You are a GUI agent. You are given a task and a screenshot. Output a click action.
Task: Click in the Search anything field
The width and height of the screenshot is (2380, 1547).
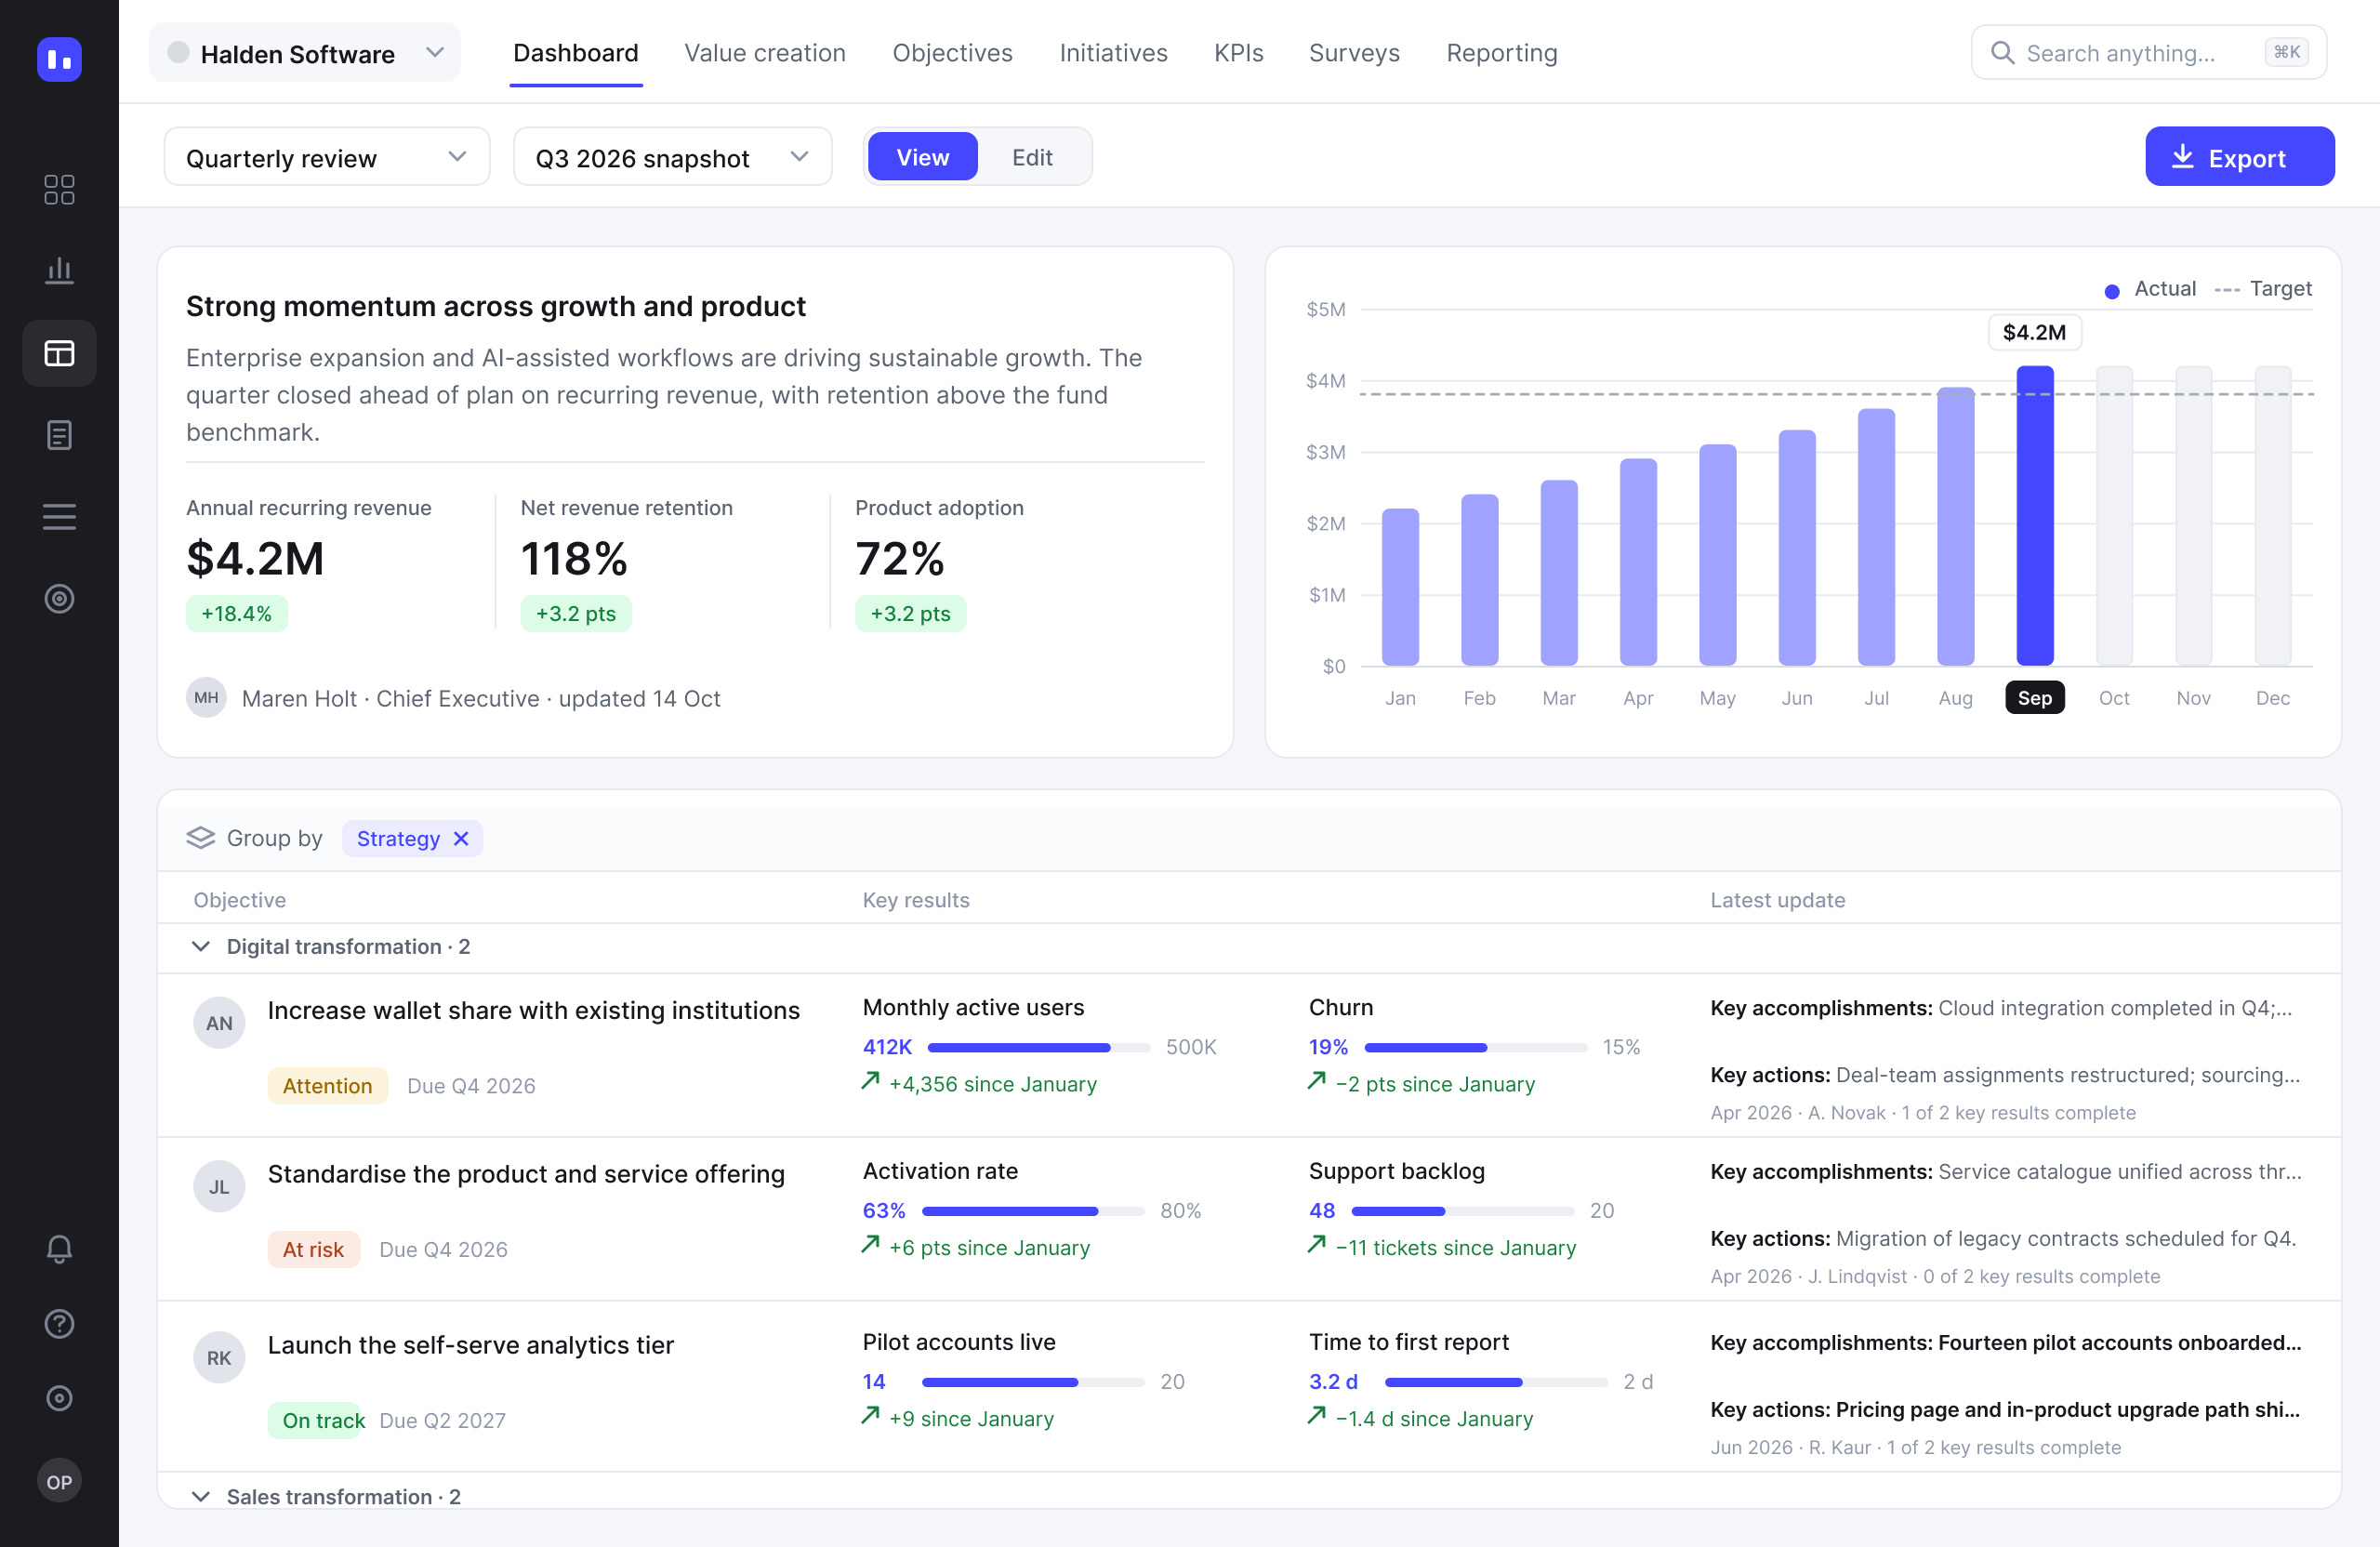click(2149, 53)
